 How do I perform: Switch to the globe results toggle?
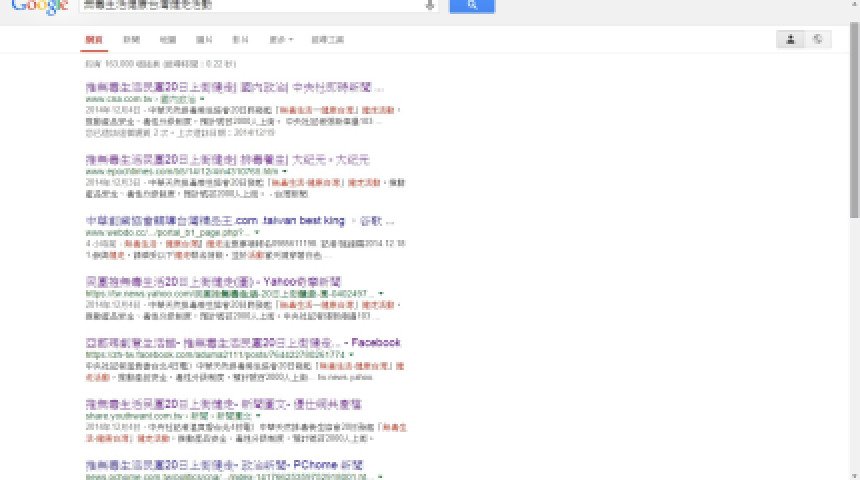[x=818, y=39]
